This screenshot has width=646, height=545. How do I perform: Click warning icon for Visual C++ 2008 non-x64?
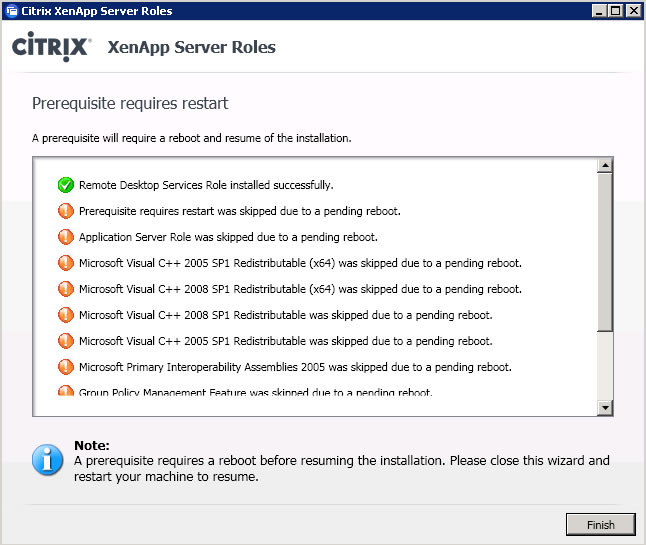point(66,315)
